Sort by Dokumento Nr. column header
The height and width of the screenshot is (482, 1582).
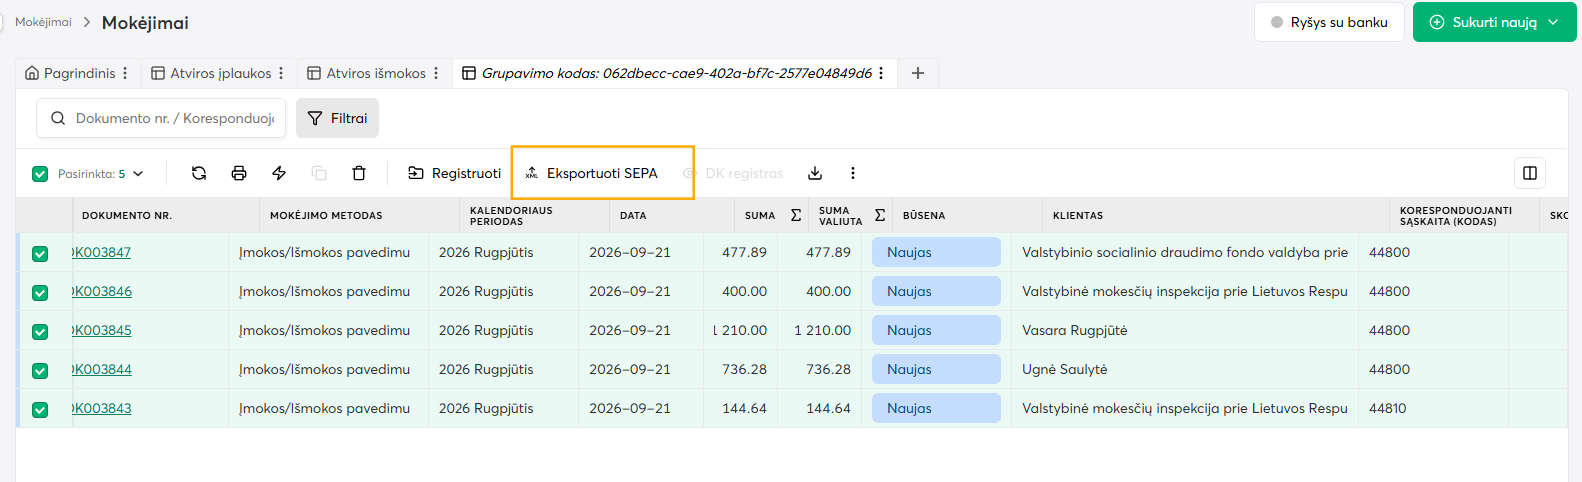coord(127,215)
